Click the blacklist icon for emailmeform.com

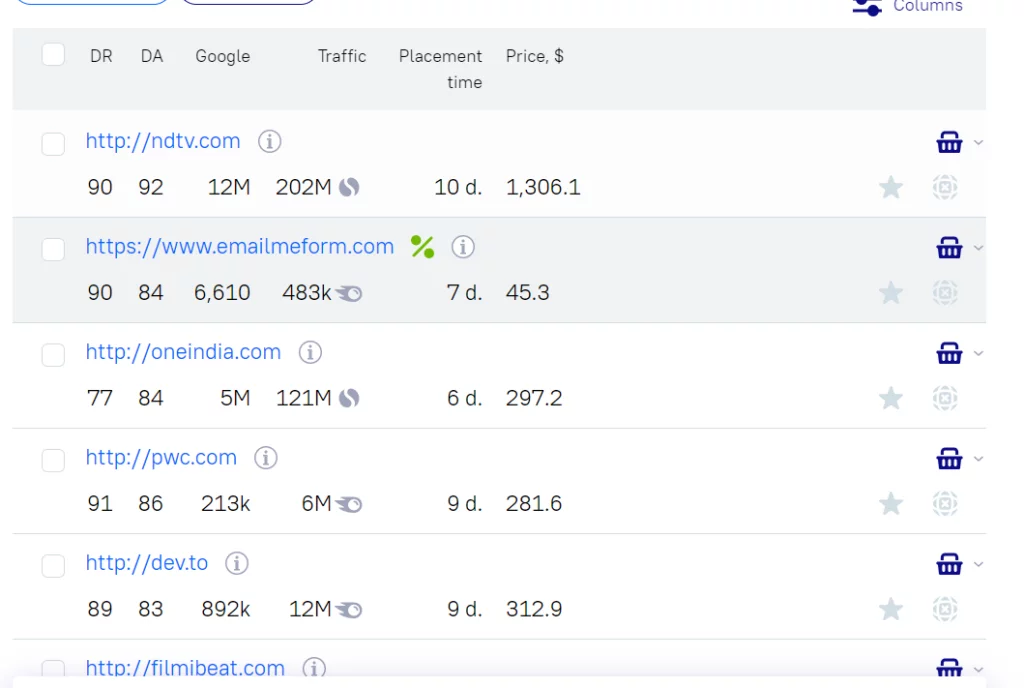point(945,293)
